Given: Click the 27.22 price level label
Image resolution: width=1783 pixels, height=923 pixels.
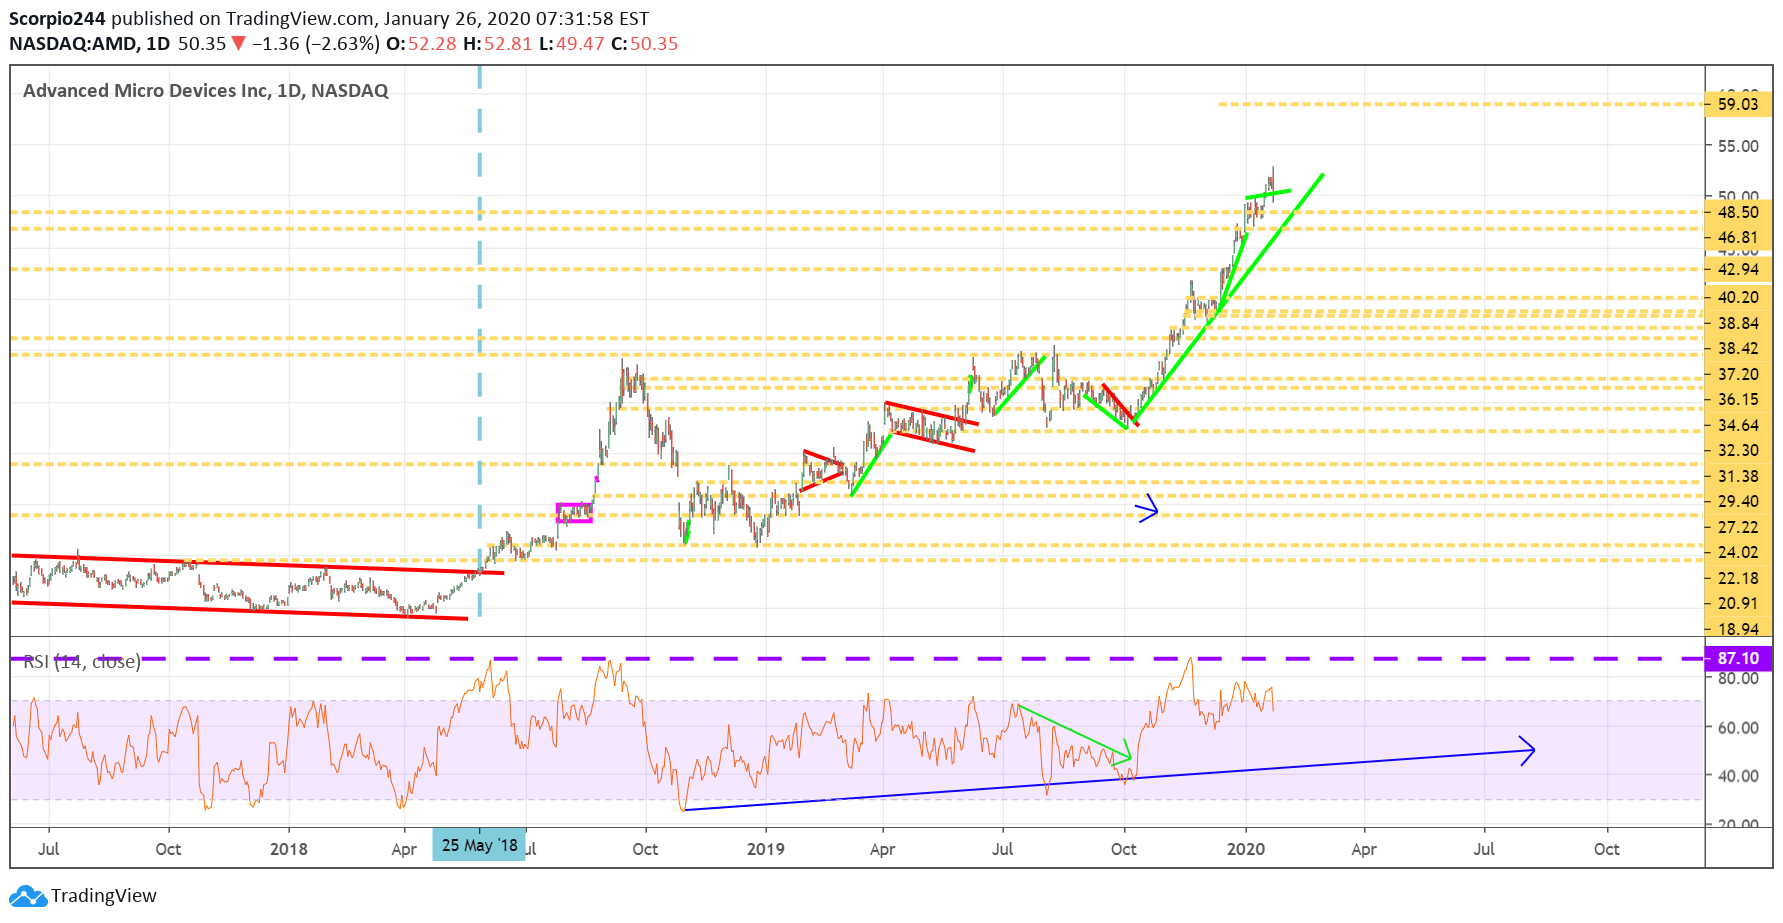Looking at the screenshot, I should point(1738,527).
